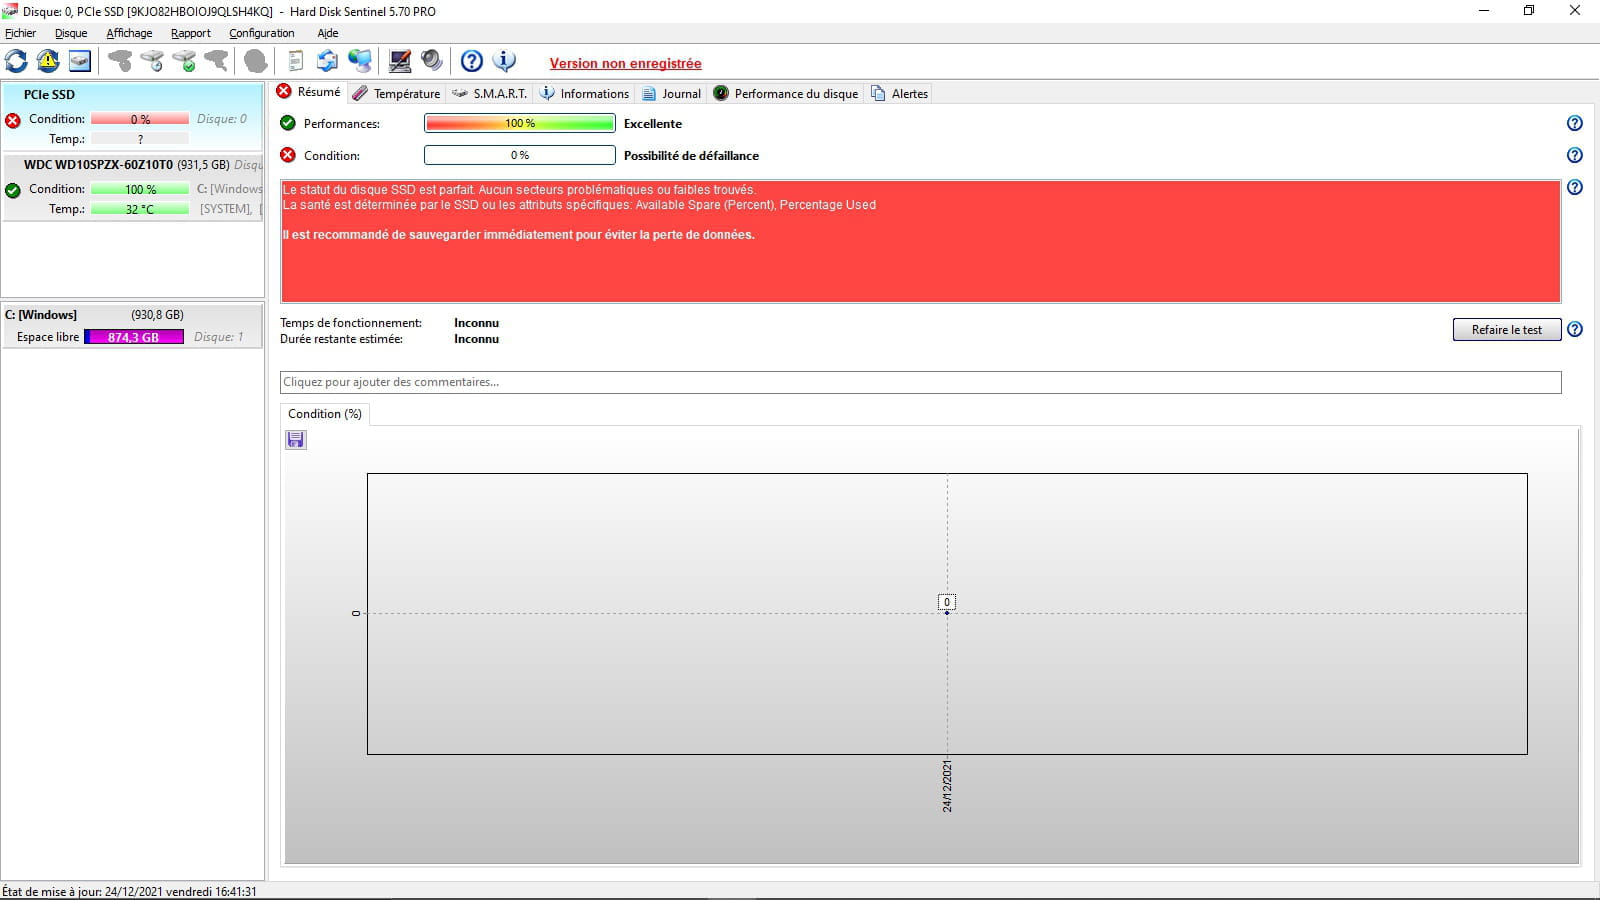This screenshot has height=900, width=1600.
Task: Open the Fichier menu
Action: click(20, 33)
